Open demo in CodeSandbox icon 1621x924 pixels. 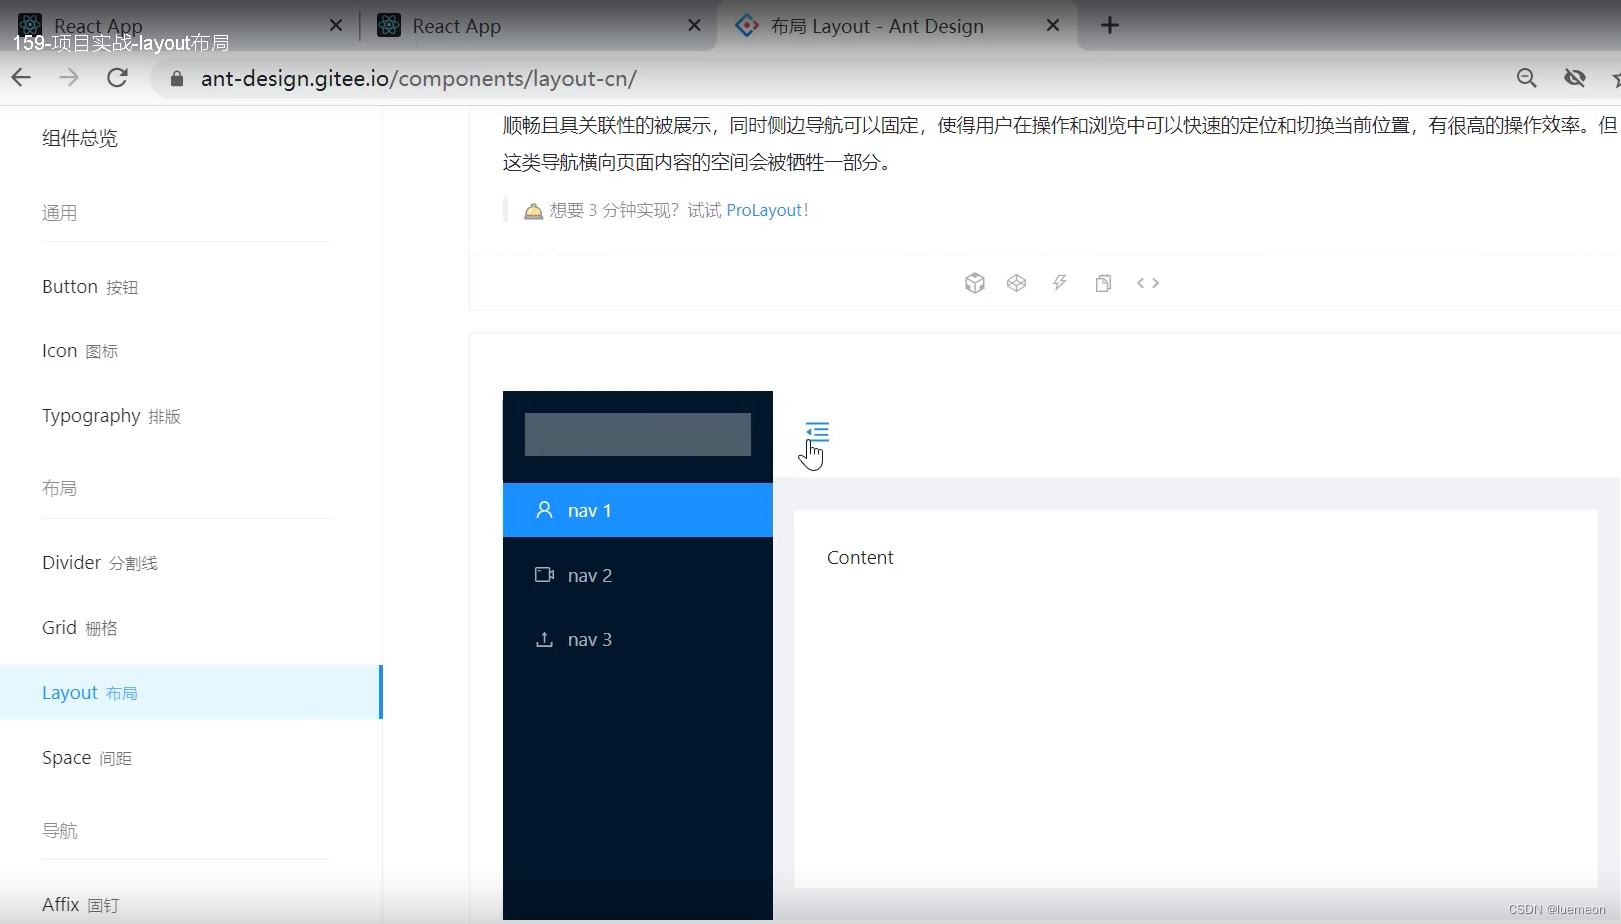(975, 283)
